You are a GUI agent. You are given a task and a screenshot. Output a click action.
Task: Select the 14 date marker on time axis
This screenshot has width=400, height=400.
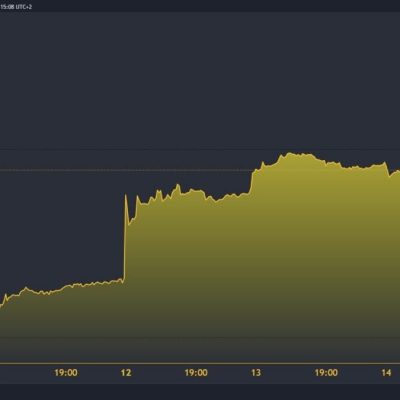pos(386,372)
